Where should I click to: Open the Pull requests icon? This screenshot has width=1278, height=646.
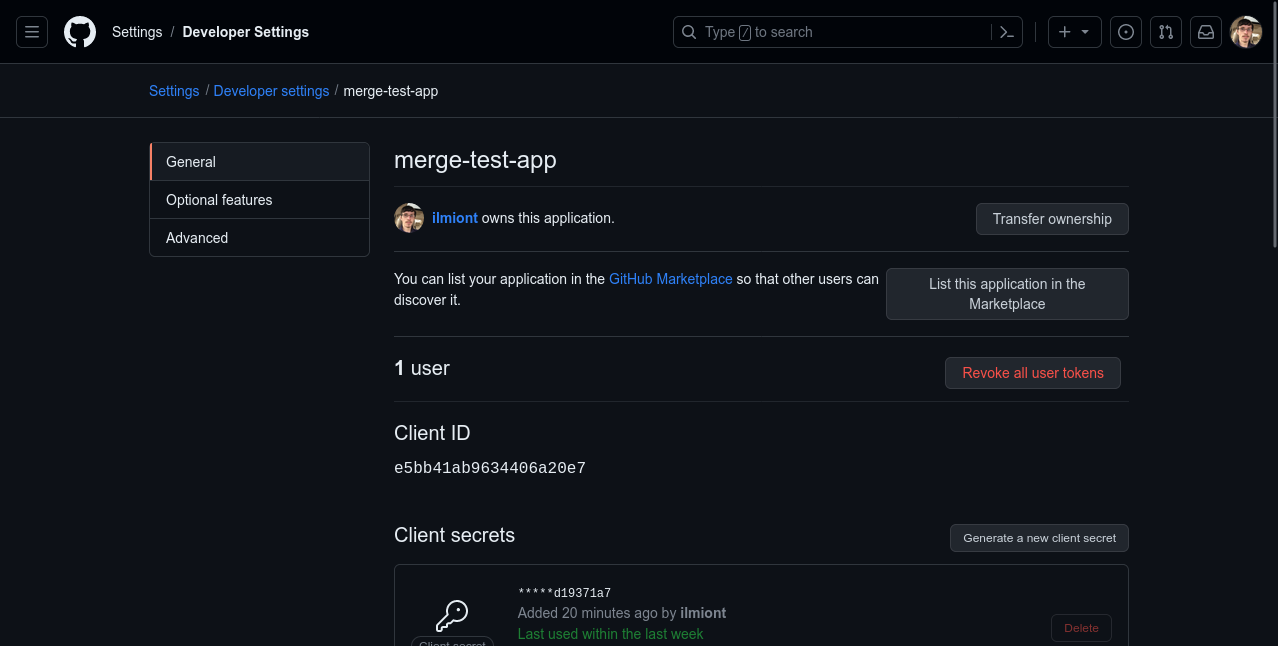[1165, 31]
